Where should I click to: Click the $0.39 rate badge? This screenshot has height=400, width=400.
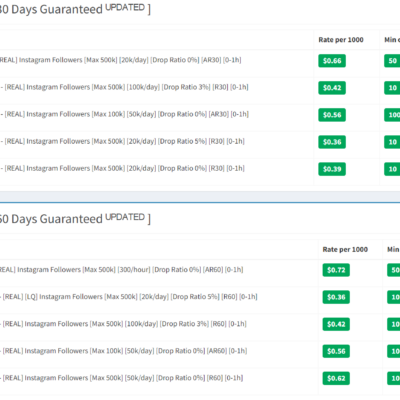pyautogui.click(x=332, y=169)
